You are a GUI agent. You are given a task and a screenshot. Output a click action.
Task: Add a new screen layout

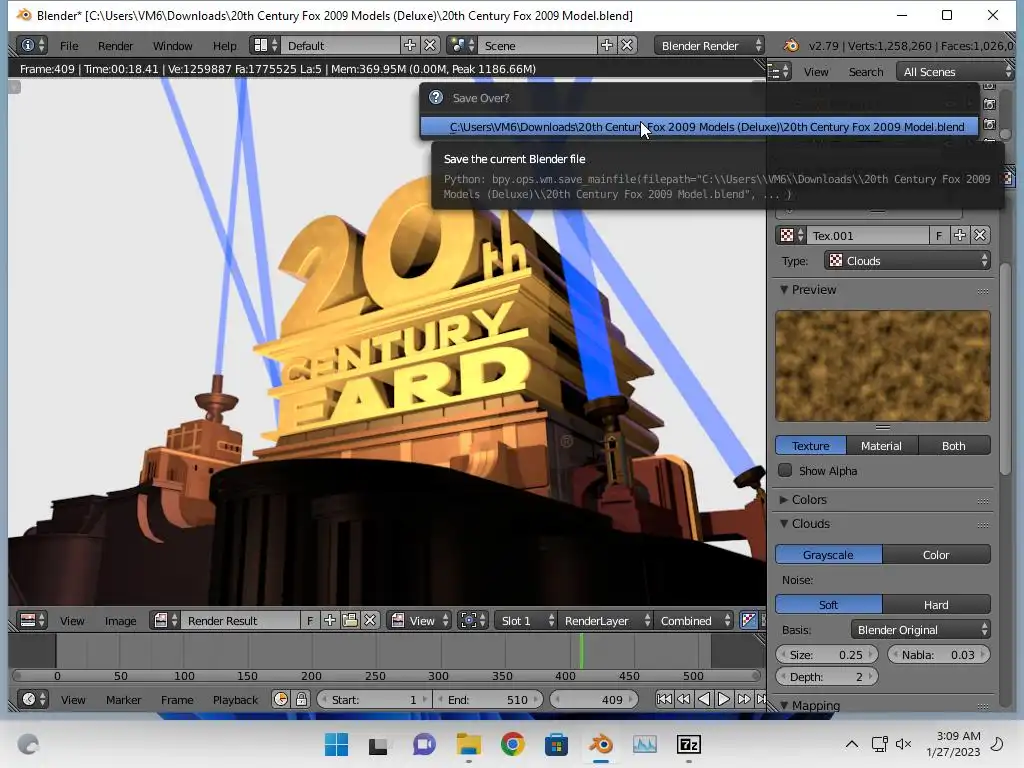point(409,45)
